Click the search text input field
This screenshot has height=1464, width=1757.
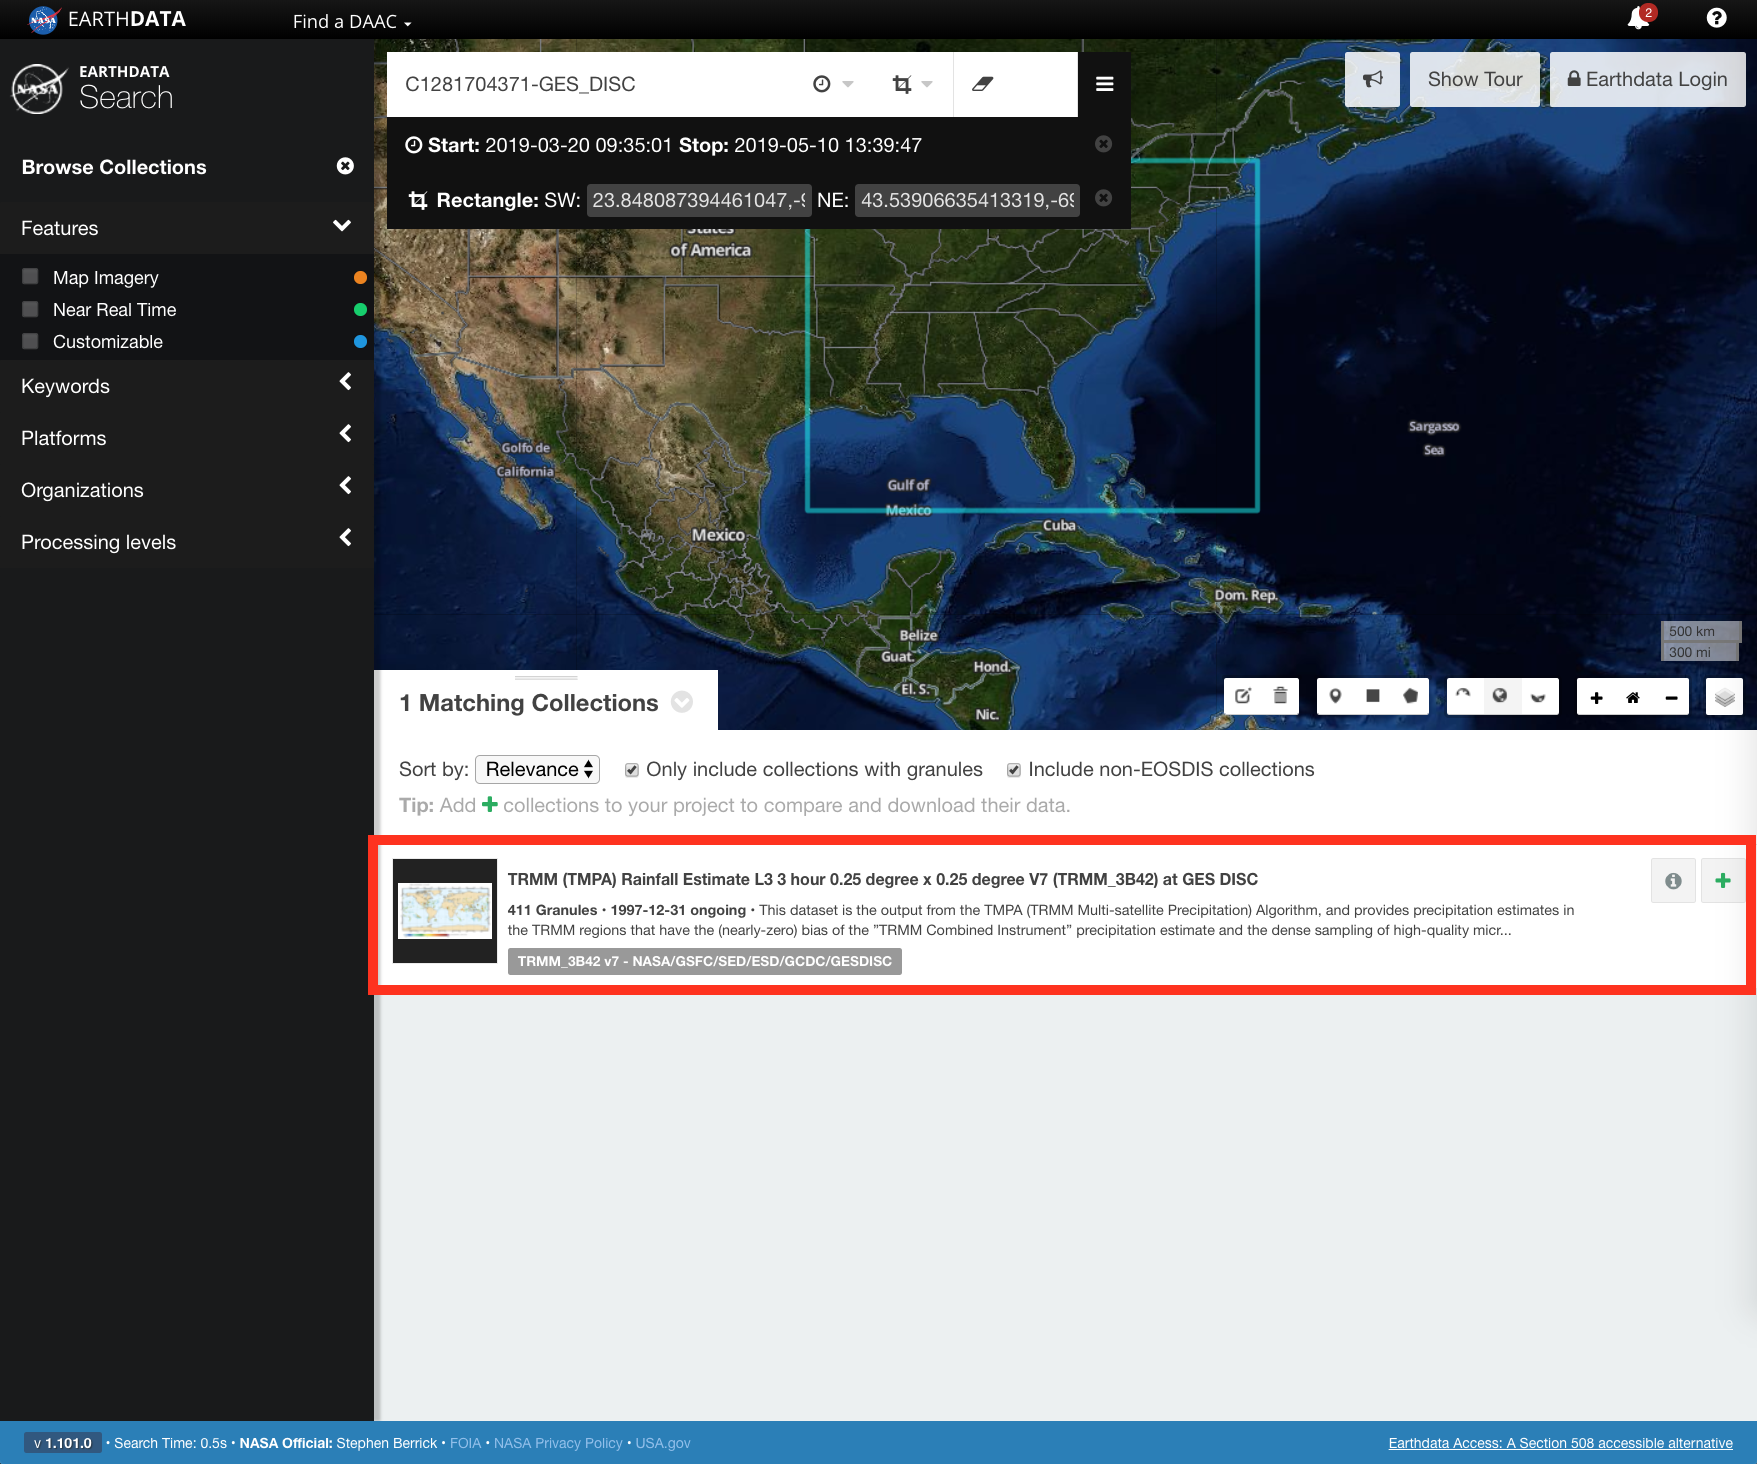pos(595,84)
